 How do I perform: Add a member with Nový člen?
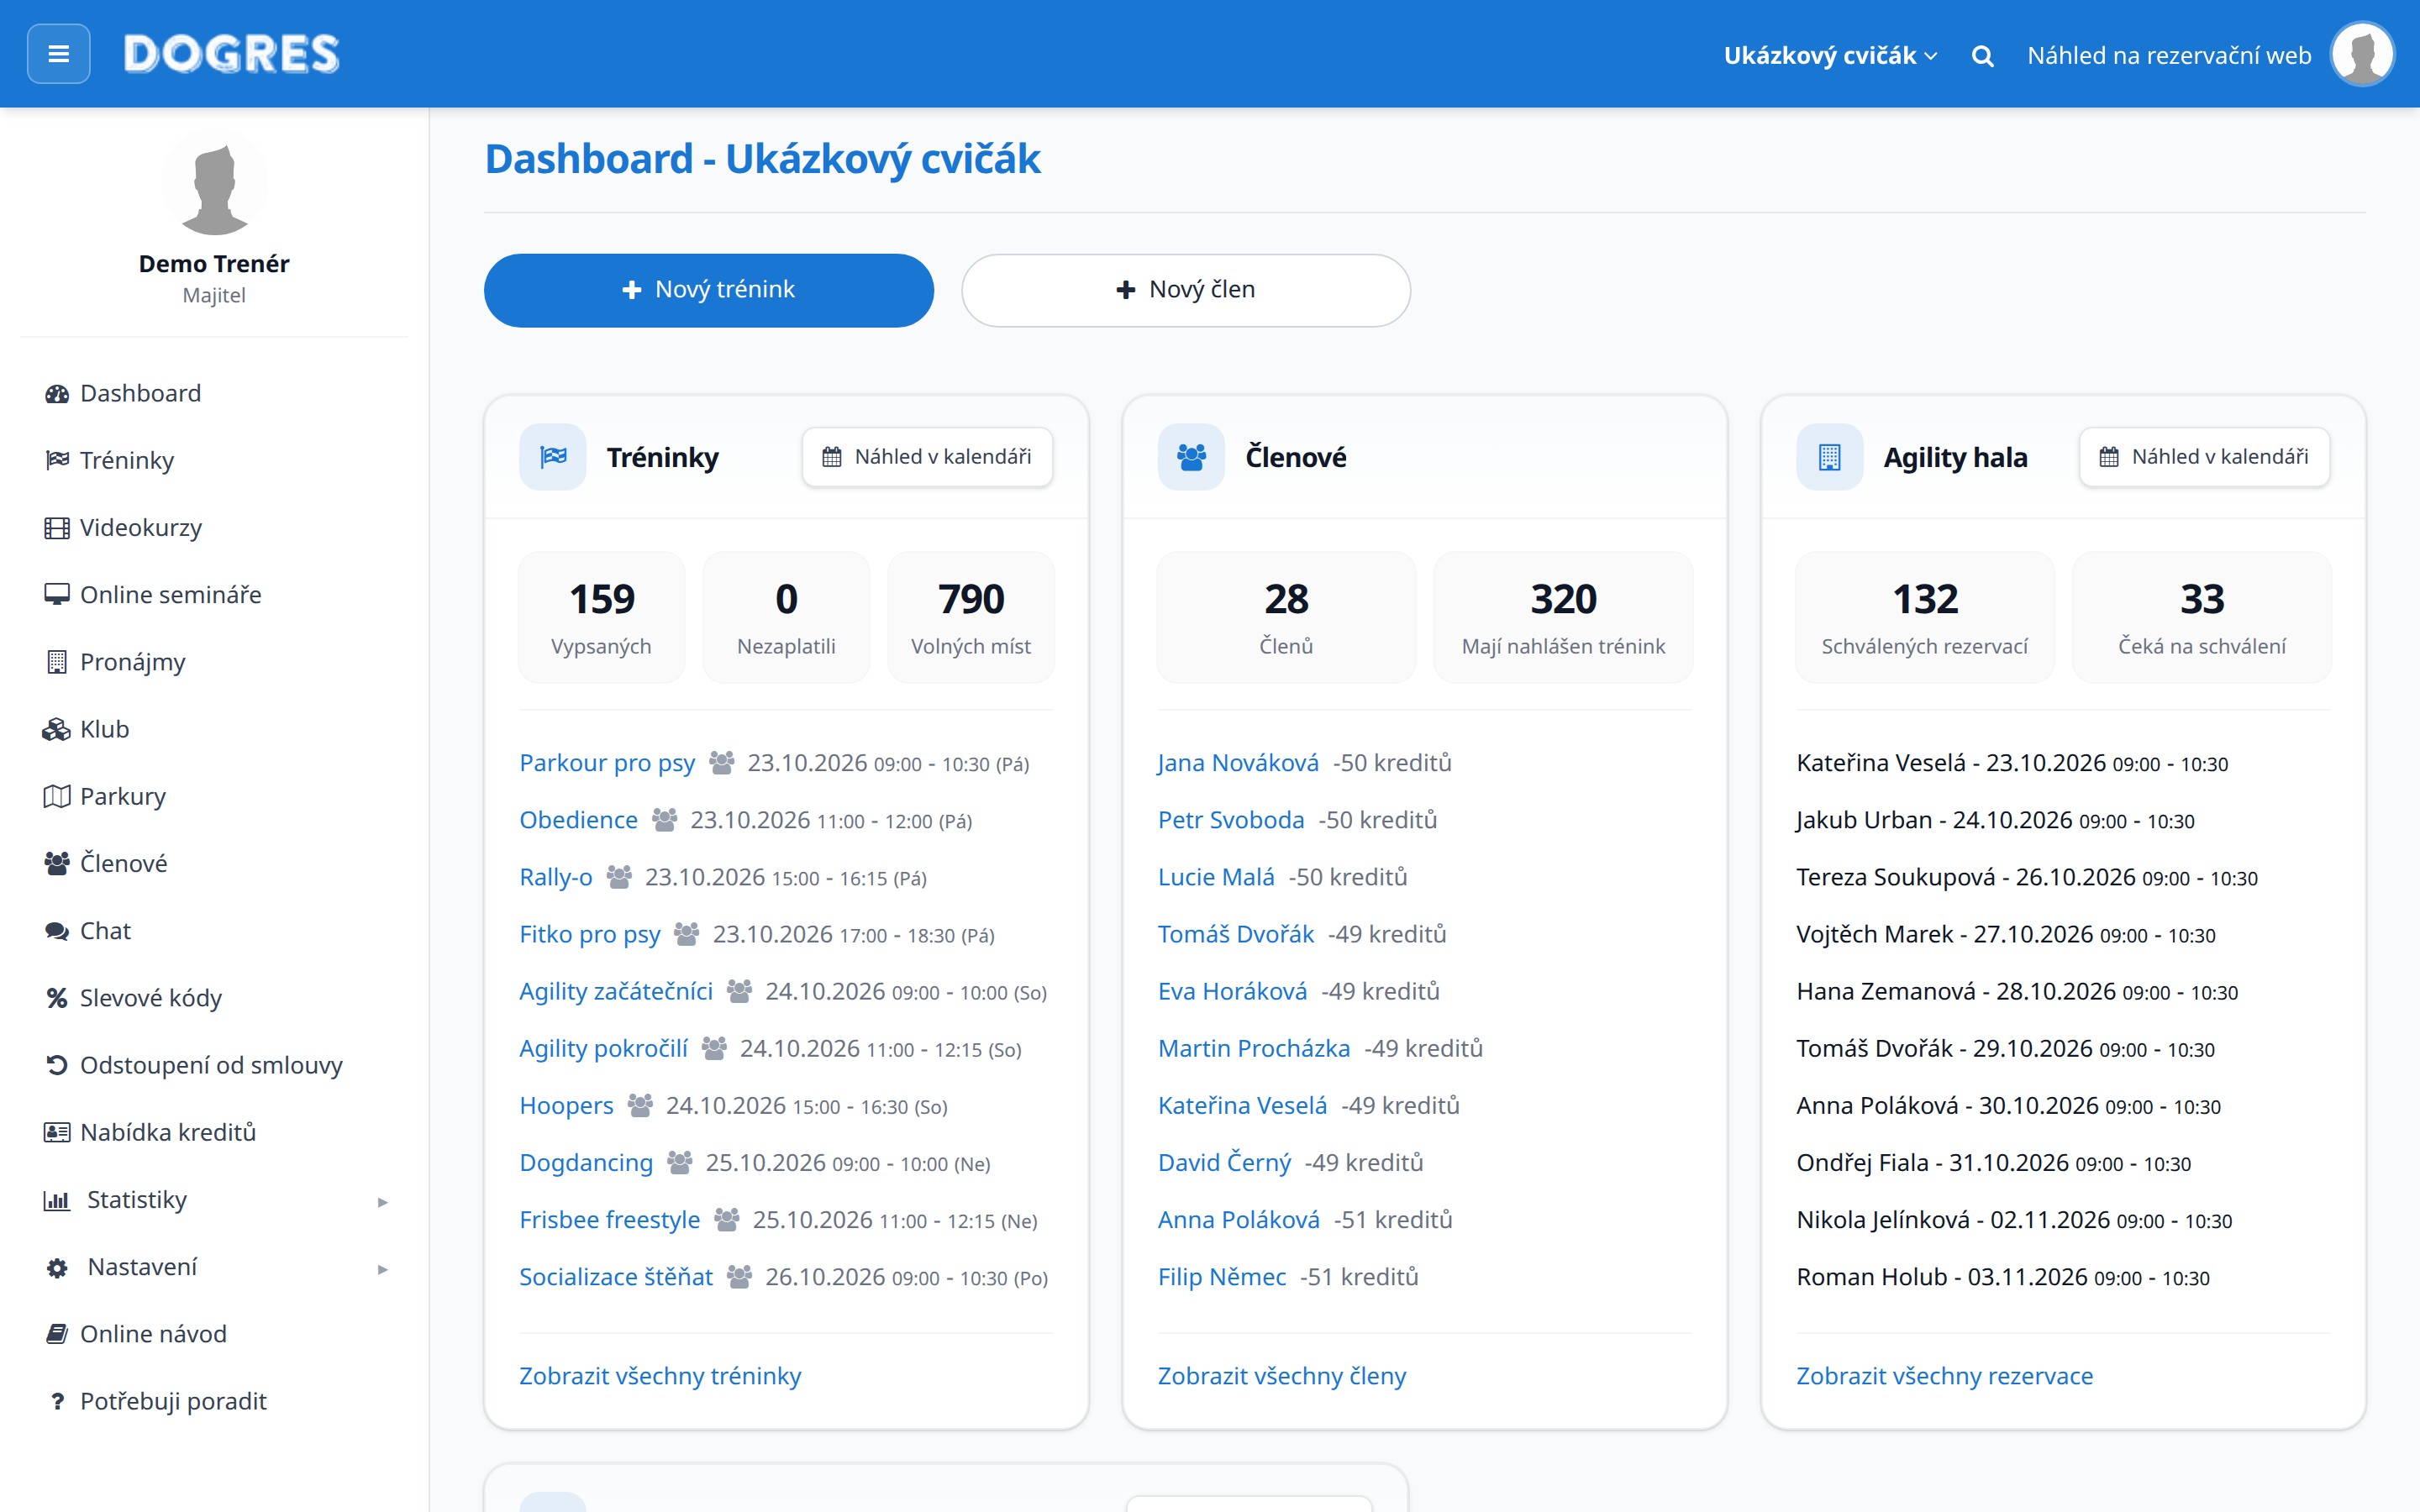click(x=1186, y=290)
